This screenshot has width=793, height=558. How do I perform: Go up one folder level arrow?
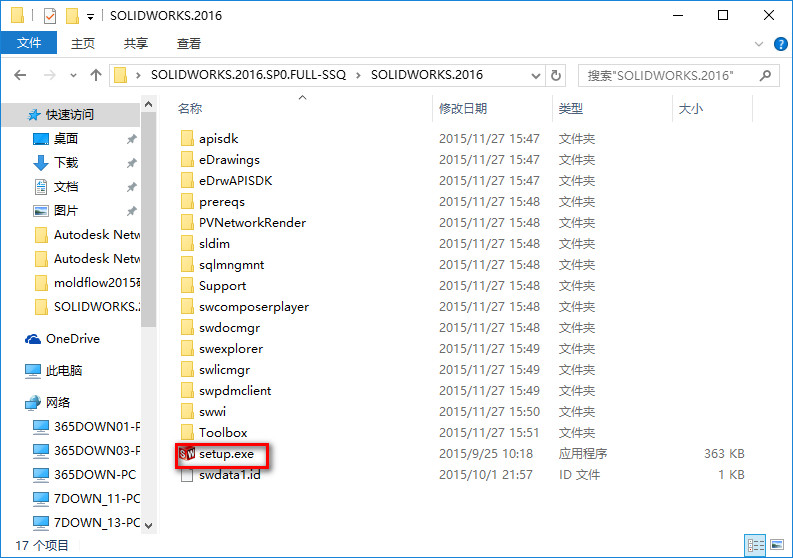96,75
